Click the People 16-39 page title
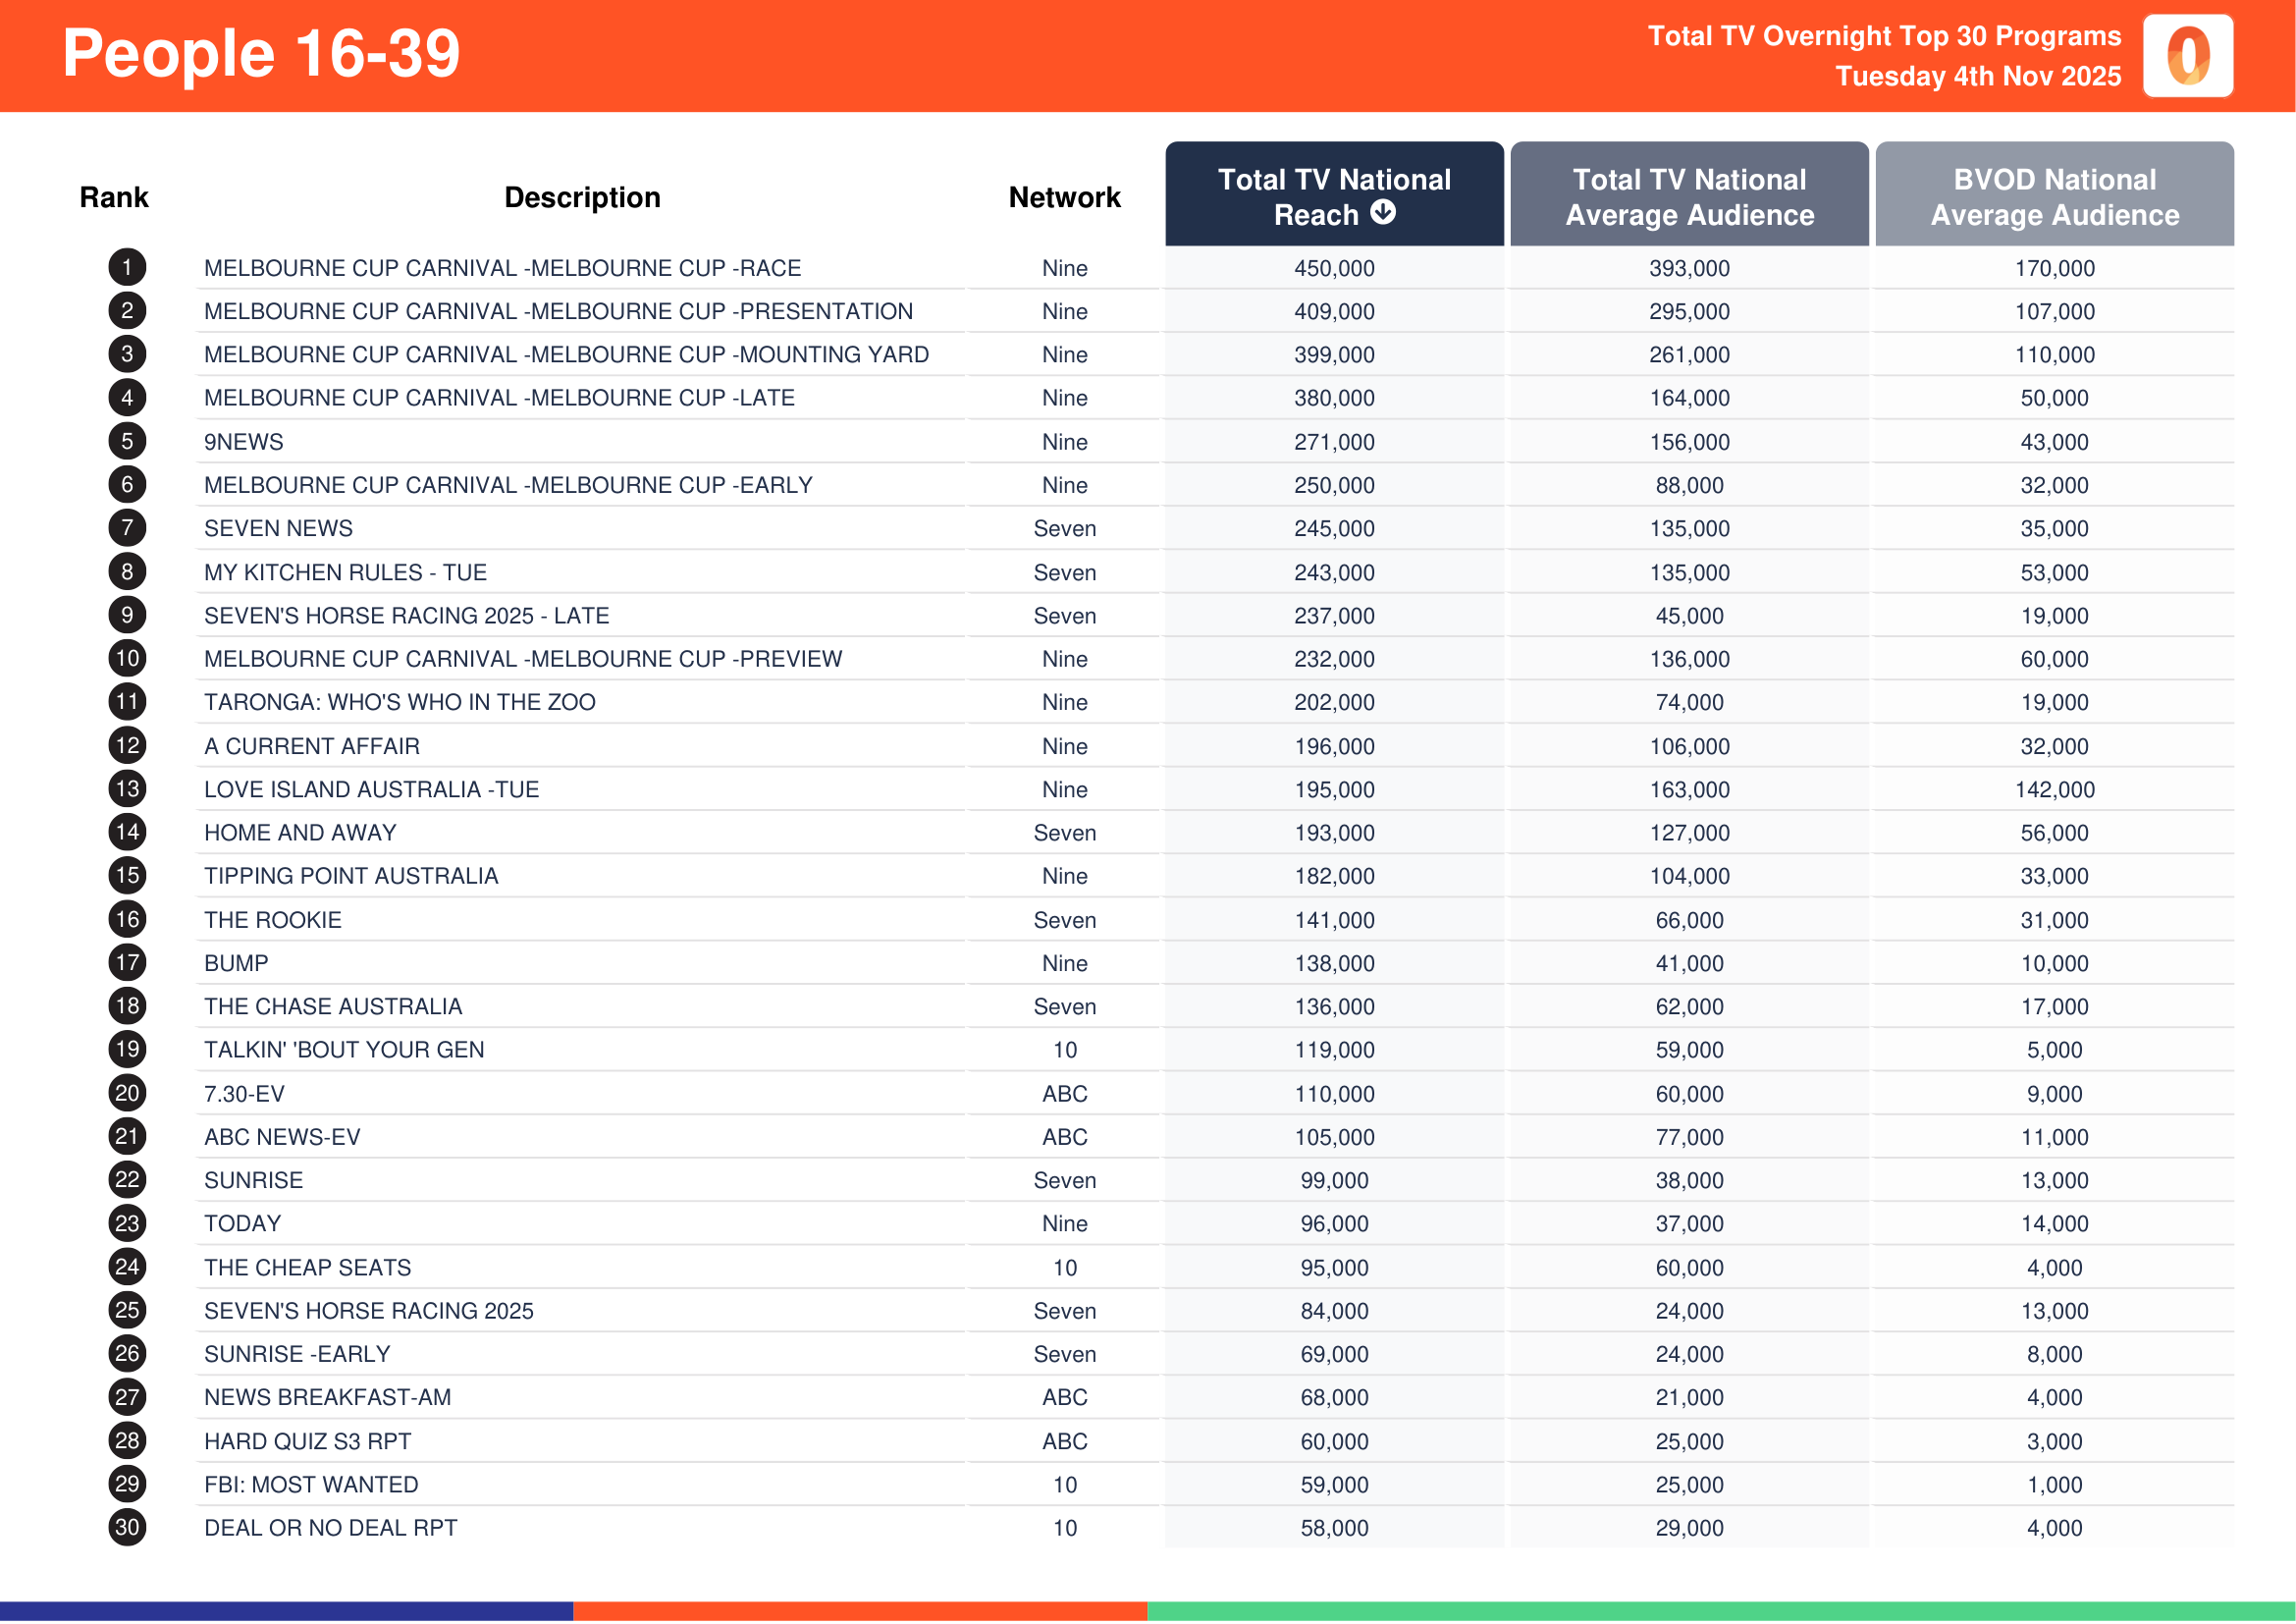 point(261,53)
